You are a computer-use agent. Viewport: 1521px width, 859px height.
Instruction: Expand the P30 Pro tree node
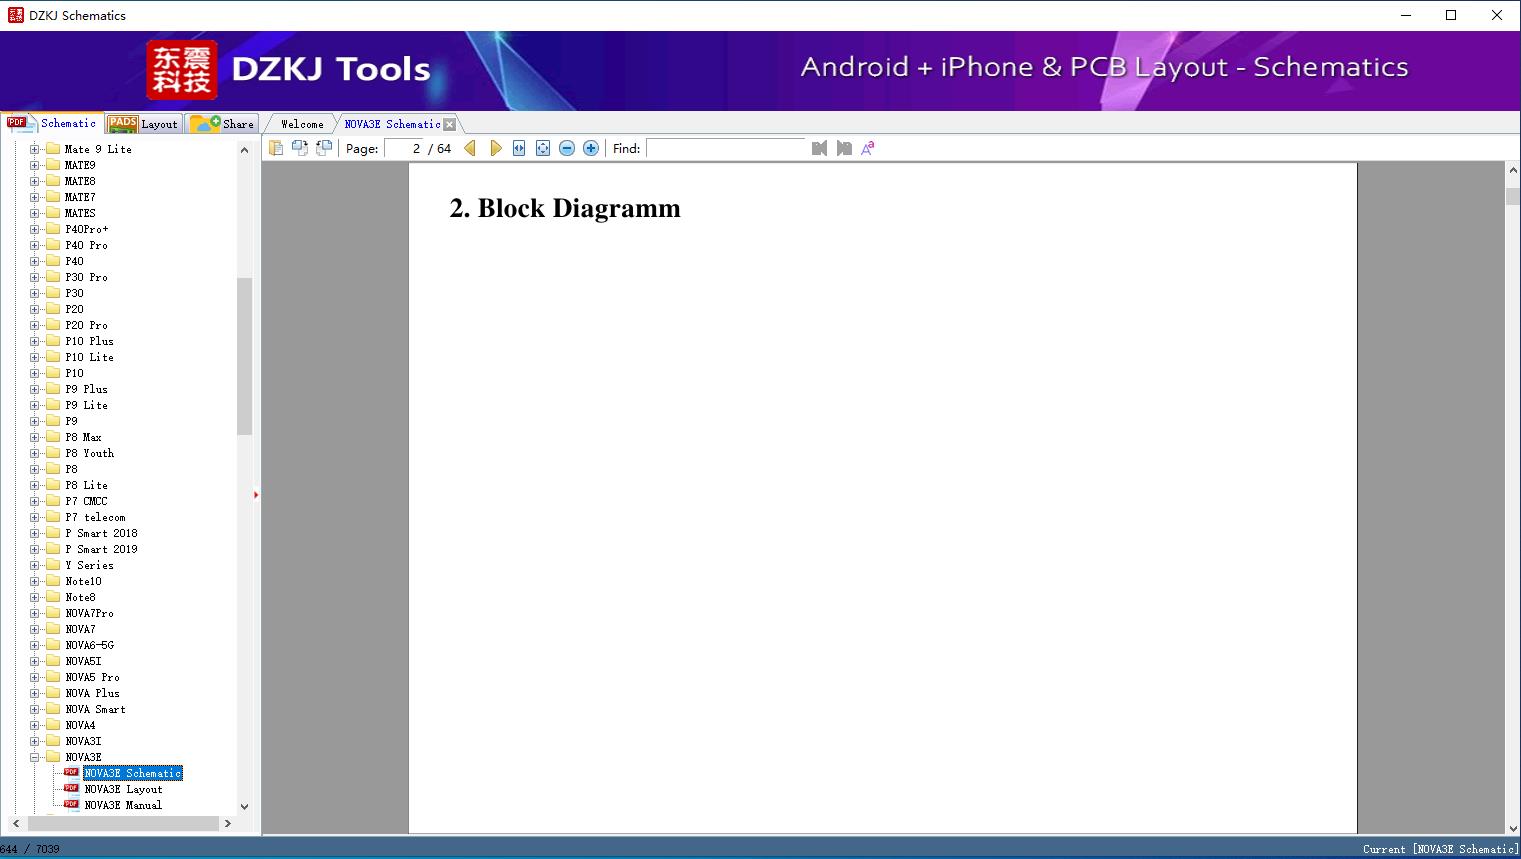tap(35, 277)
